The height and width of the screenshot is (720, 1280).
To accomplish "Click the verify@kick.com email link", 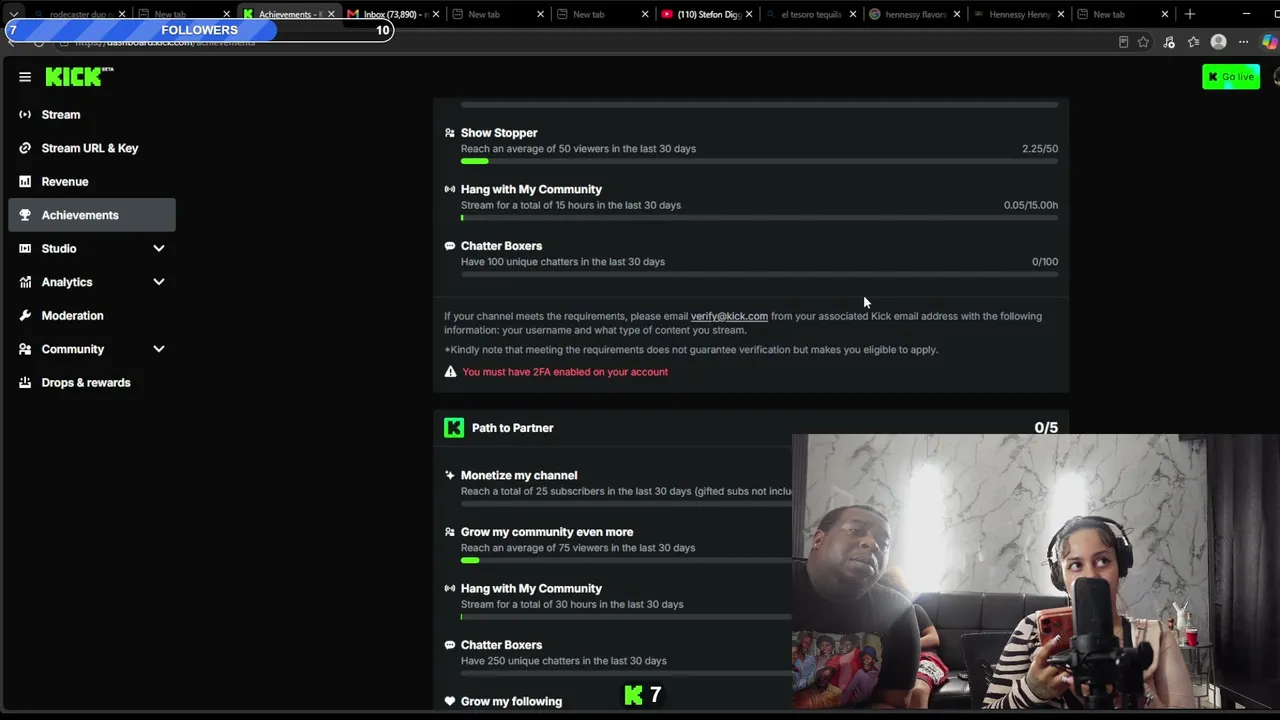I will click(729, 316).
